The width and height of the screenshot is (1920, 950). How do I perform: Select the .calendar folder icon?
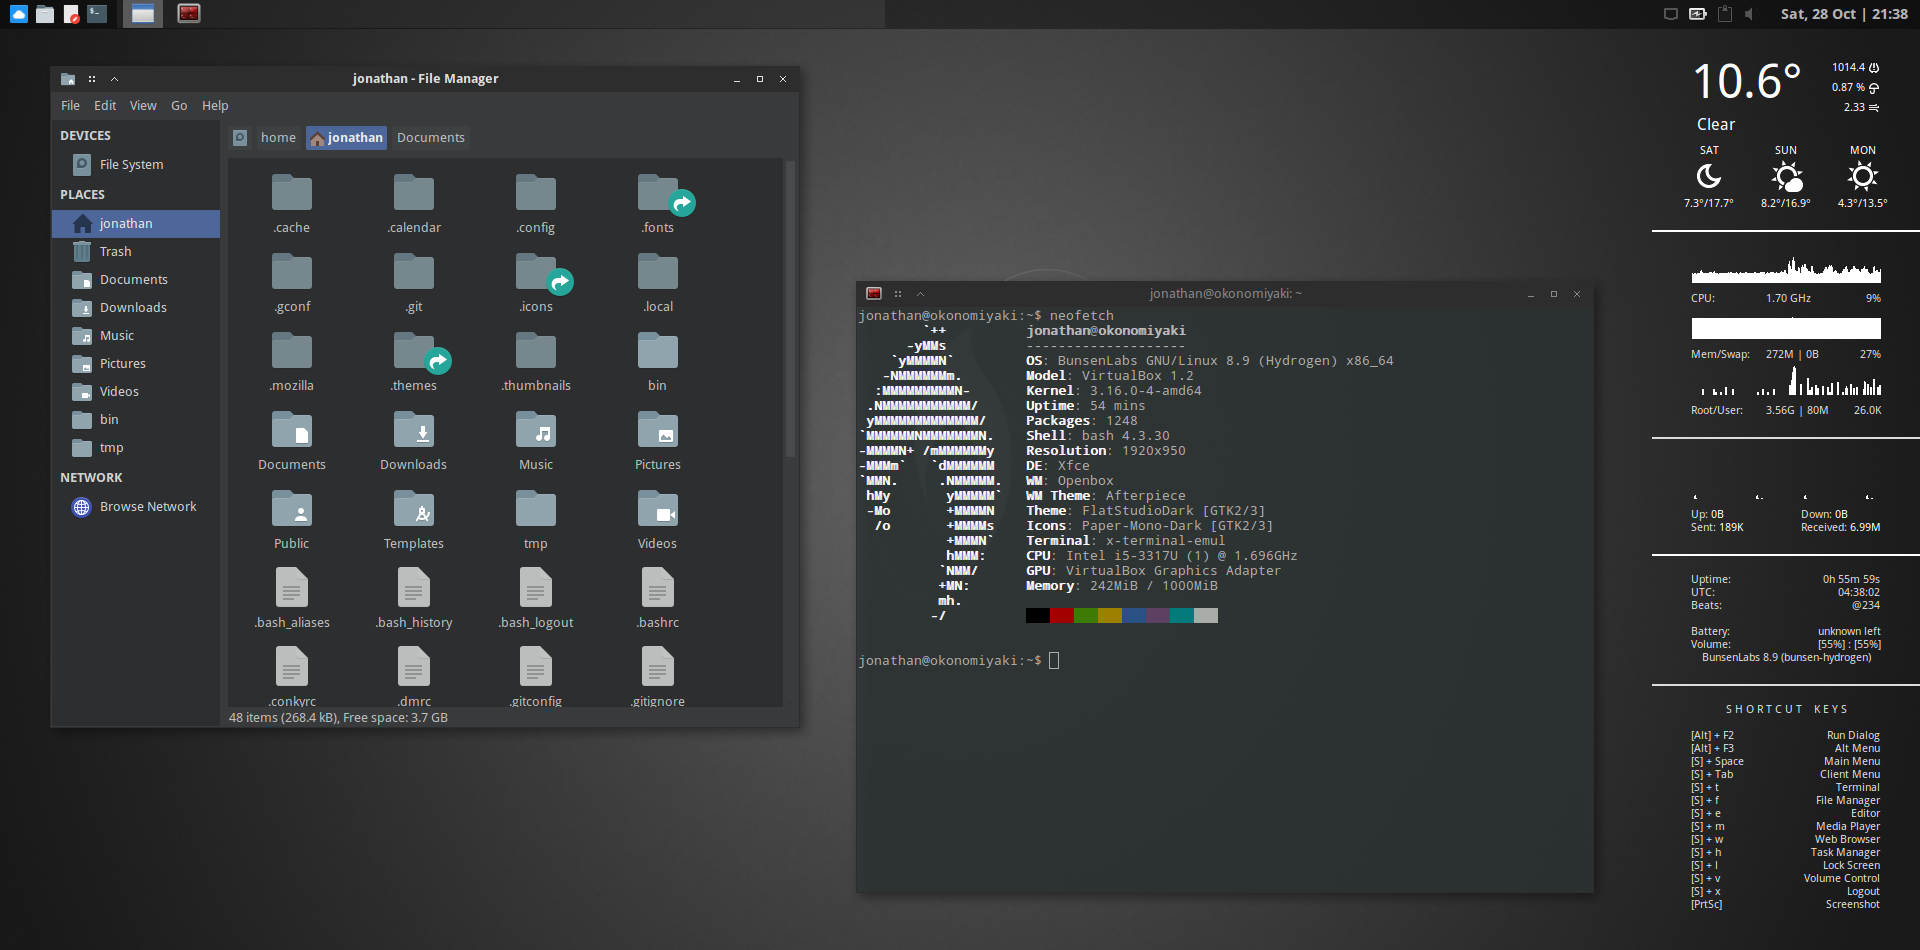click(414, 192)
